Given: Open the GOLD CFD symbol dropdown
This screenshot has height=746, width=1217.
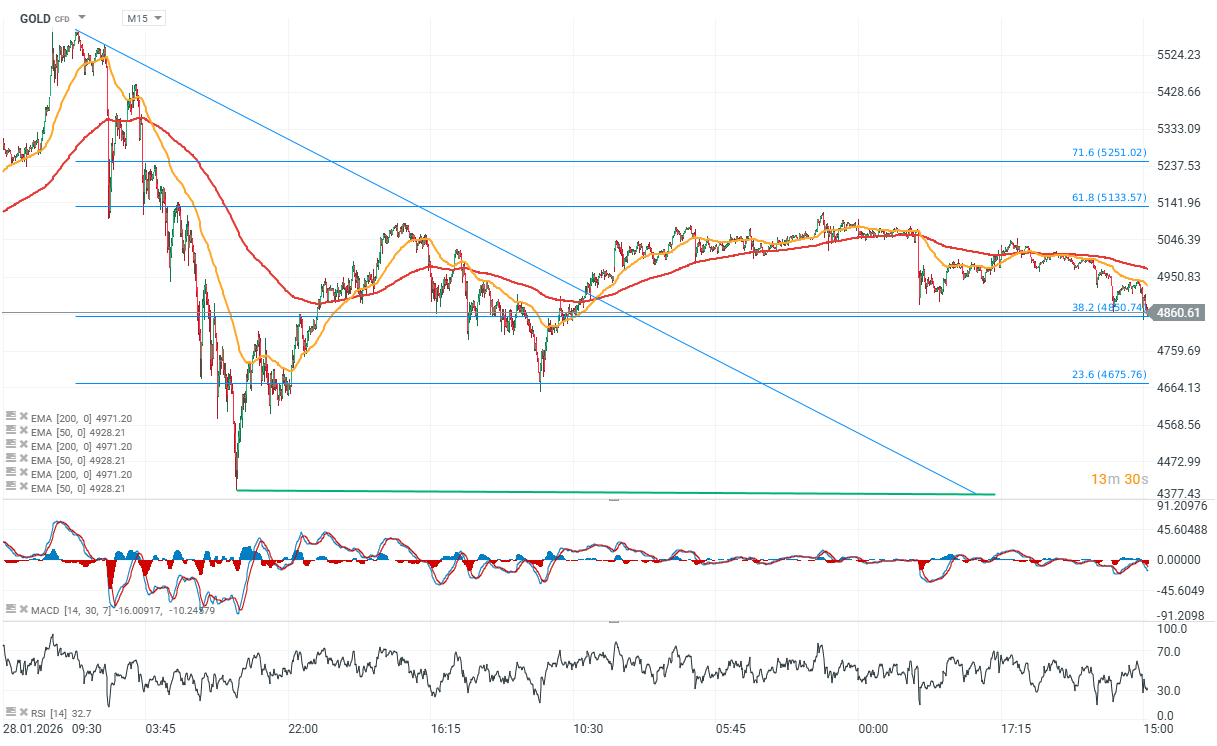Looking at the screenshot, I should [81, 18].
